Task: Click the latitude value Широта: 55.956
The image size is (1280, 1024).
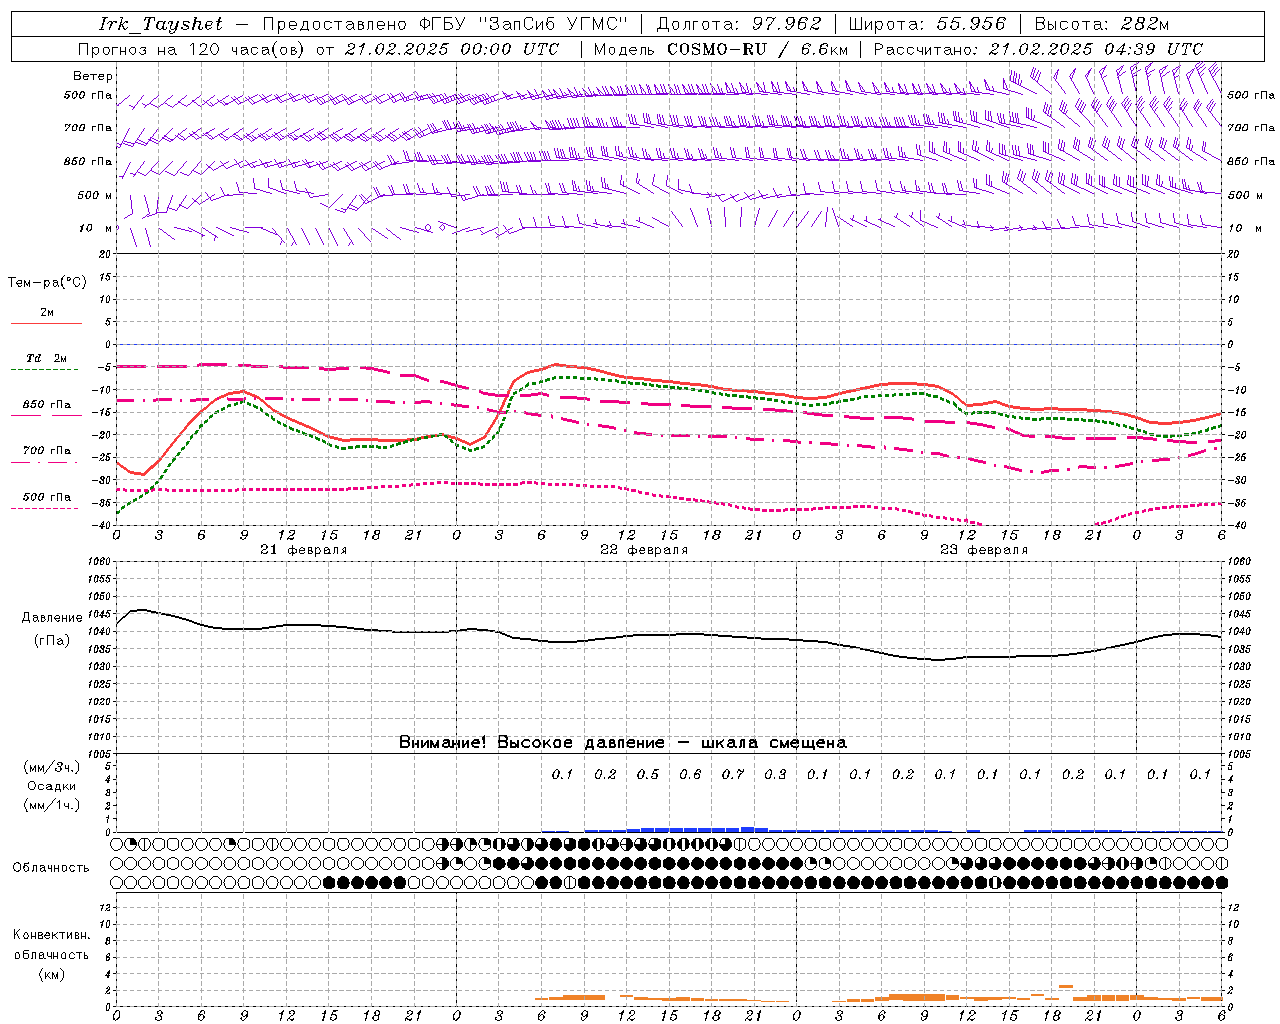Action: coord(926,24)
